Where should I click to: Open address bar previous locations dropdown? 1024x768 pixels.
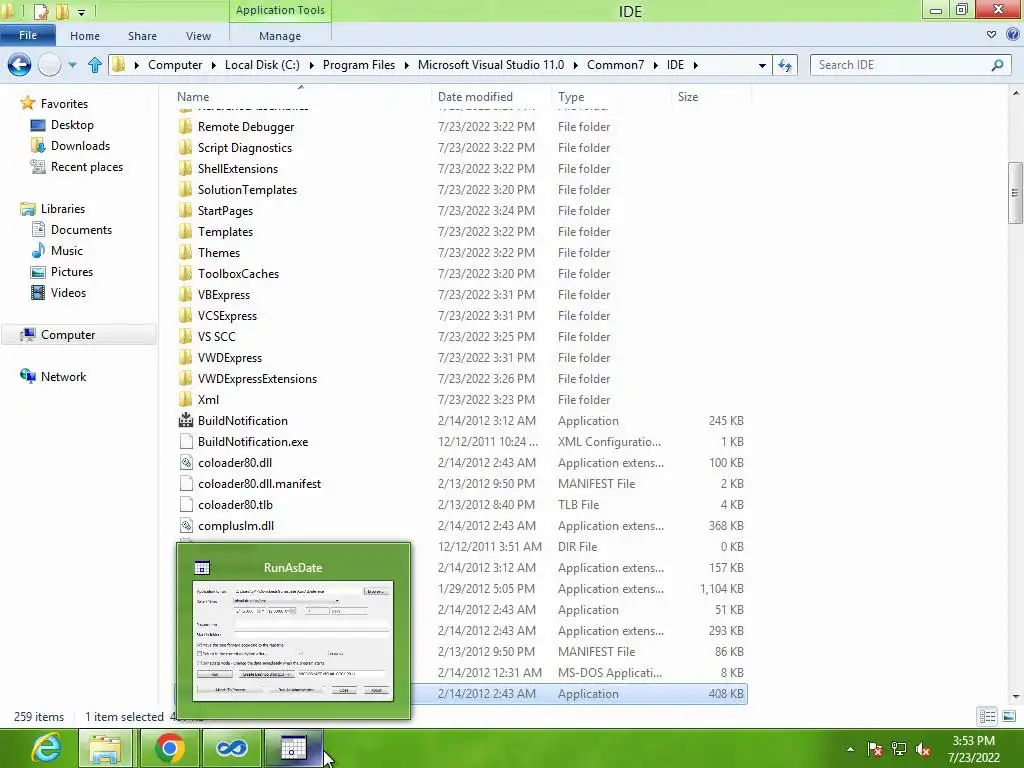(x=761, y=65)
